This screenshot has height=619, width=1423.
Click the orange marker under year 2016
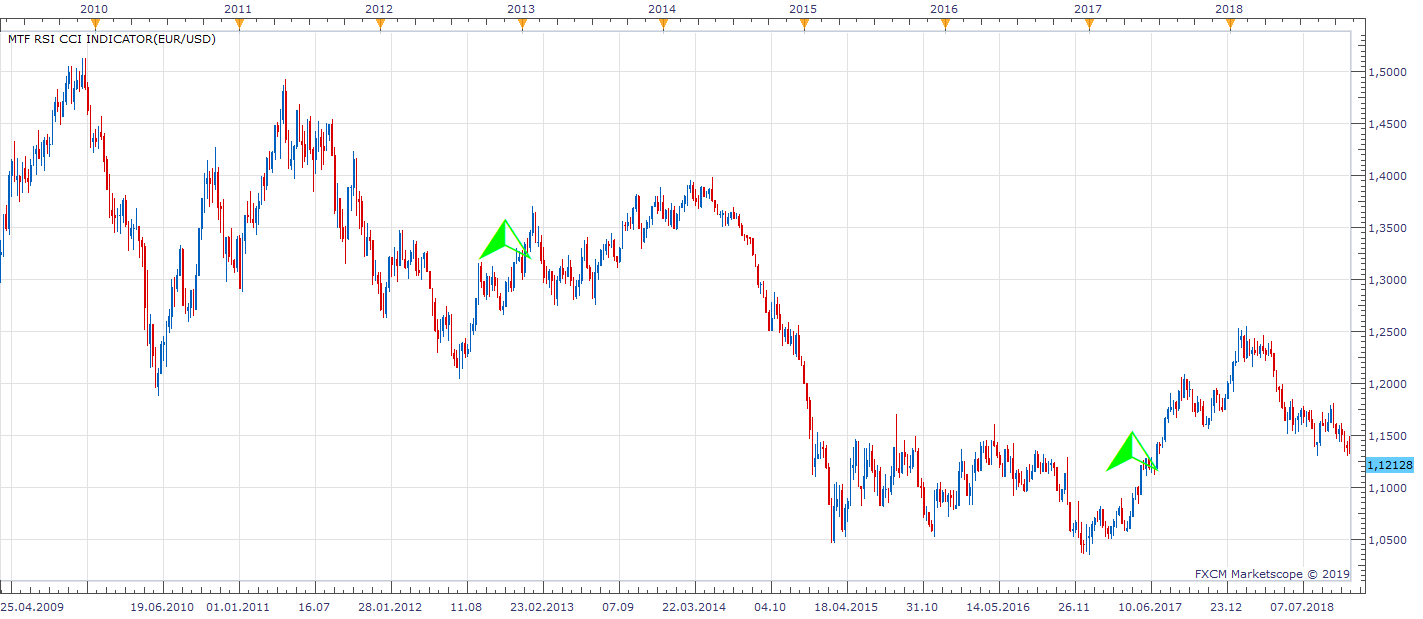click(x=946, y=24)
